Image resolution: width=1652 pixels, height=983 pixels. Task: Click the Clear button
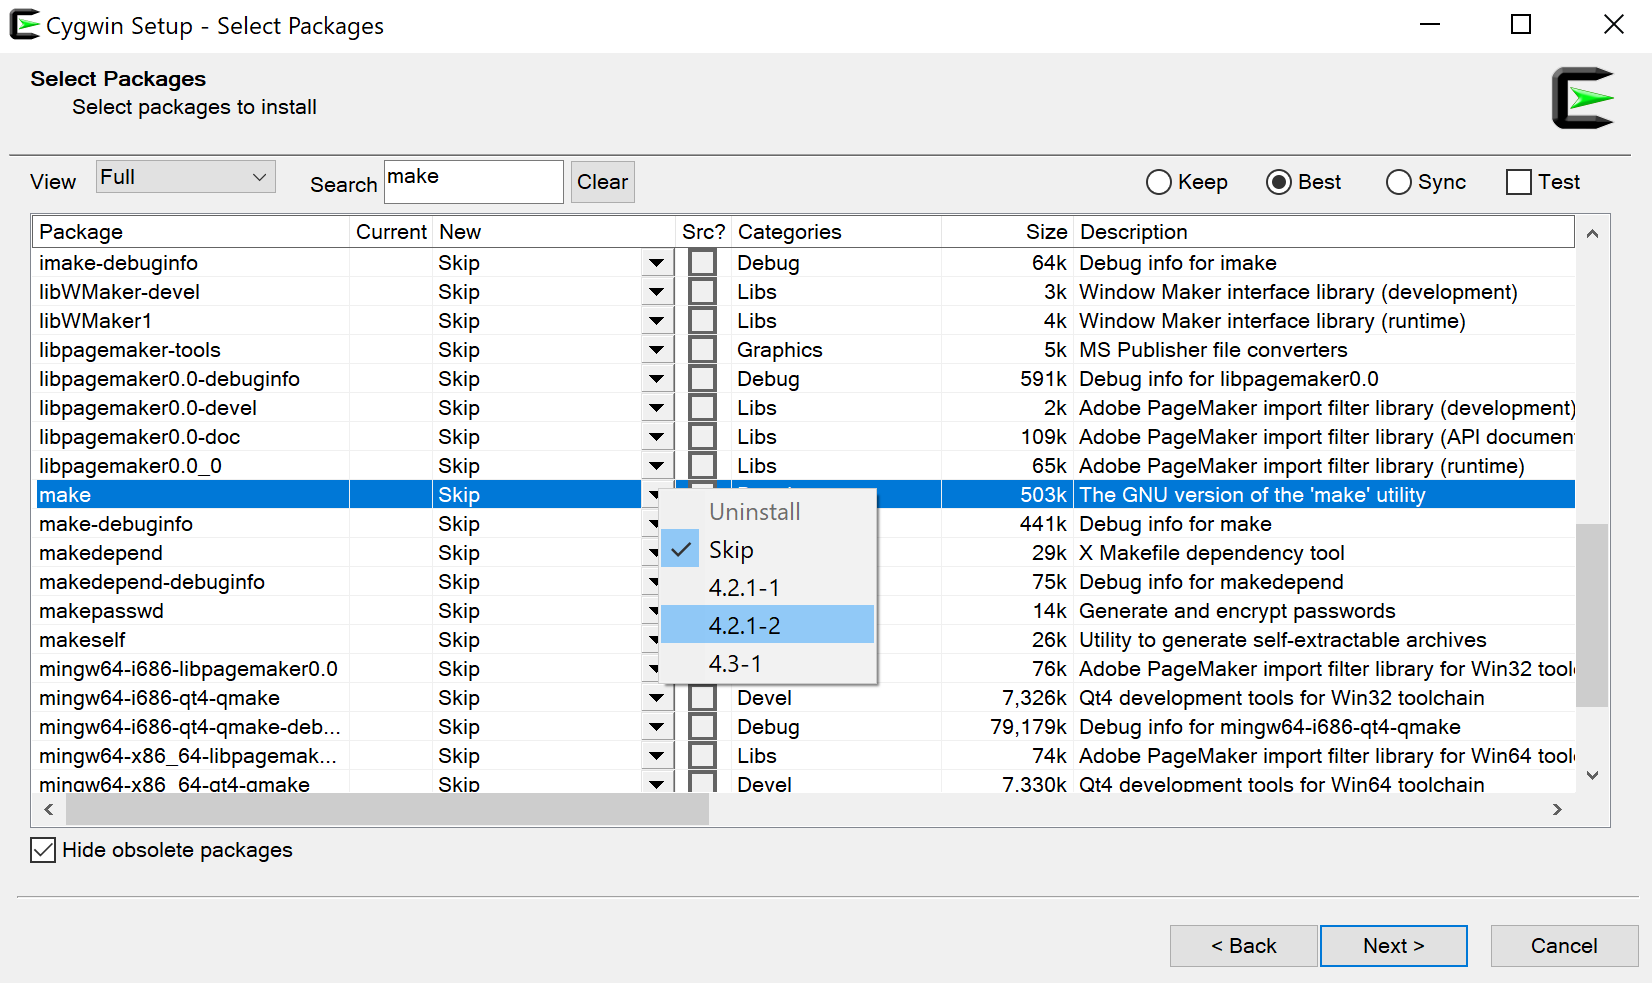tap(602, 182)
